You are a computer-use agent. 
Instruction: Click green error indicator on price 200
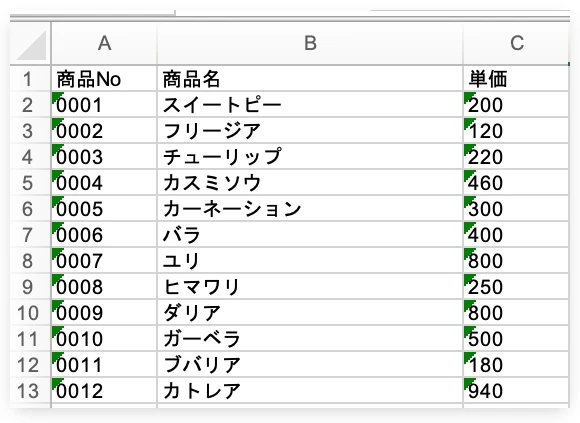point(468,96)
